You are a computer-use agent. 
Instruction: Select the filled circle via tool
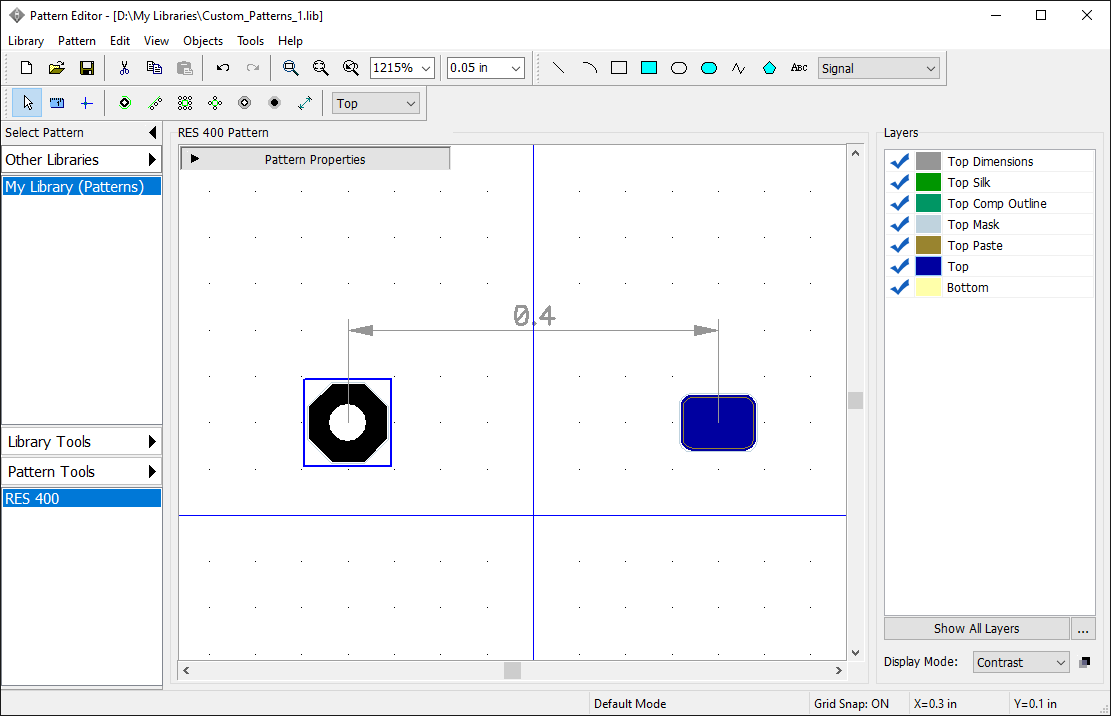275,103
